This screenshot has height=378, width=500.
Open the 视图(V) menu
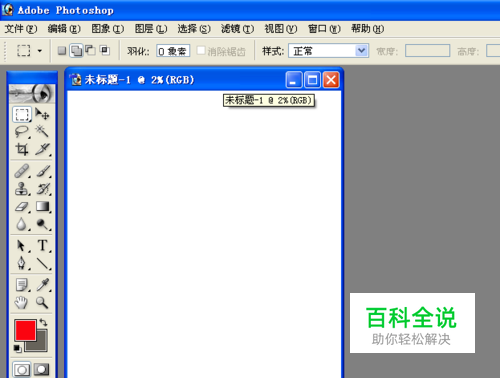point(281,29)
